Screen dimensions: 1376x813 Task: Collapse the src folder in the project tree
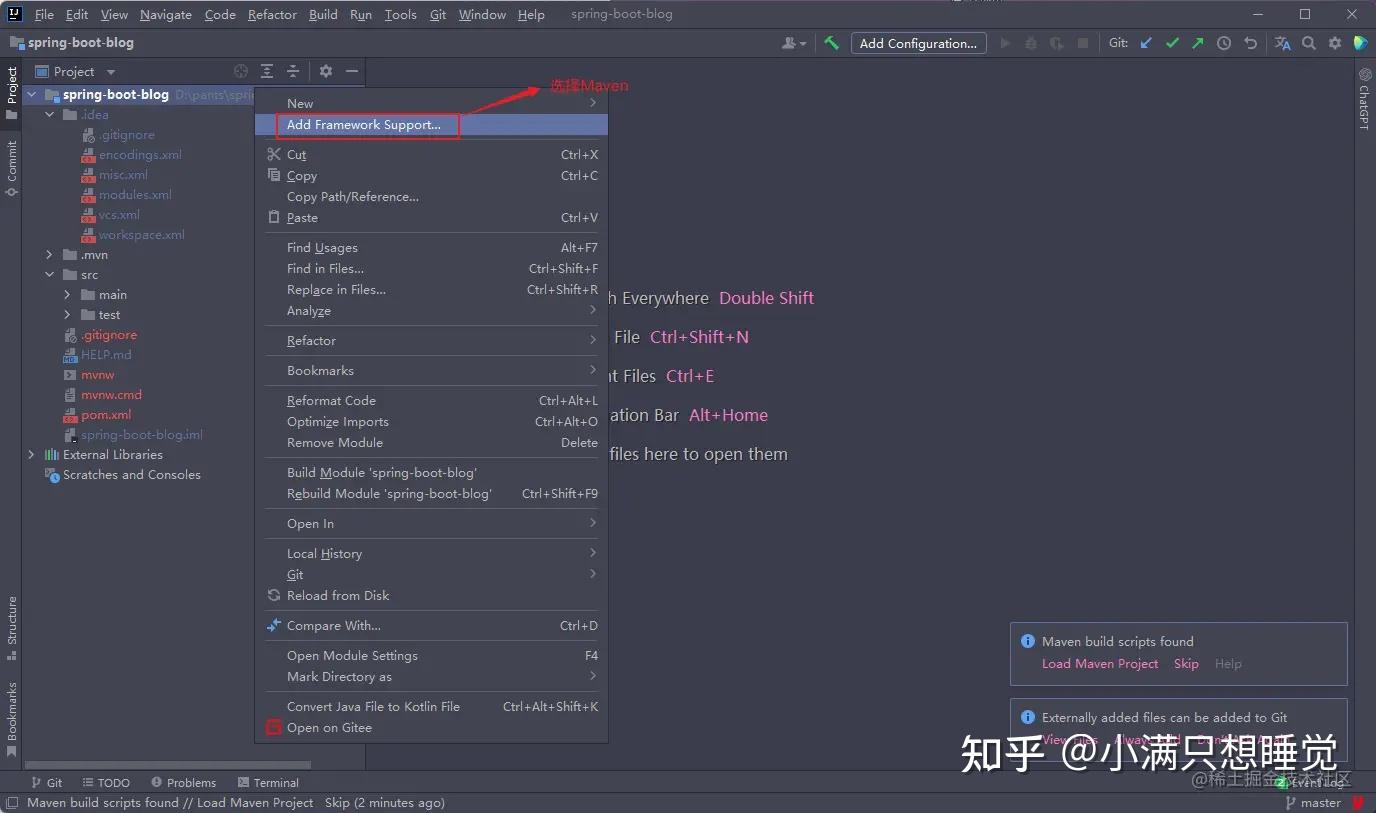(49, 274)
